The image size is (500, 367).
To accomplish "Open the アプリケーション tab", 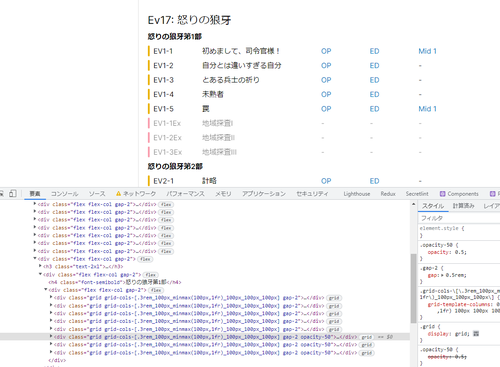I will 264,194.
